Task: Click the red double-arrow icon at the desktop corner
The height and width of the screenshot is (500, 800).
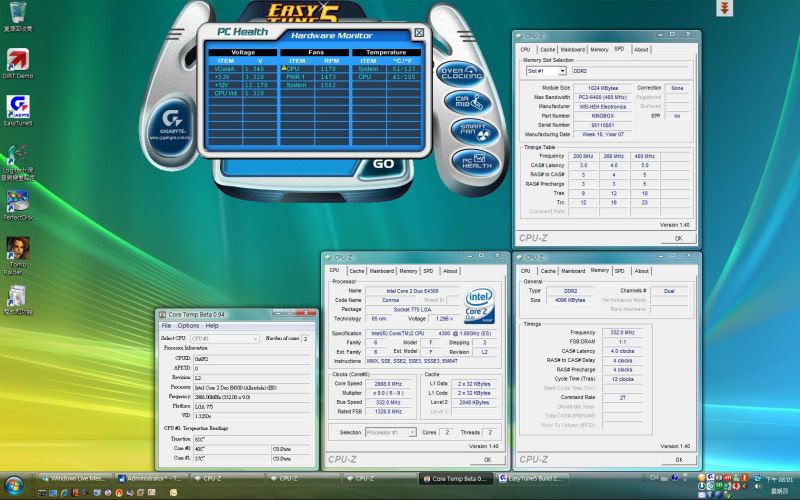Action: click(724, 8)
